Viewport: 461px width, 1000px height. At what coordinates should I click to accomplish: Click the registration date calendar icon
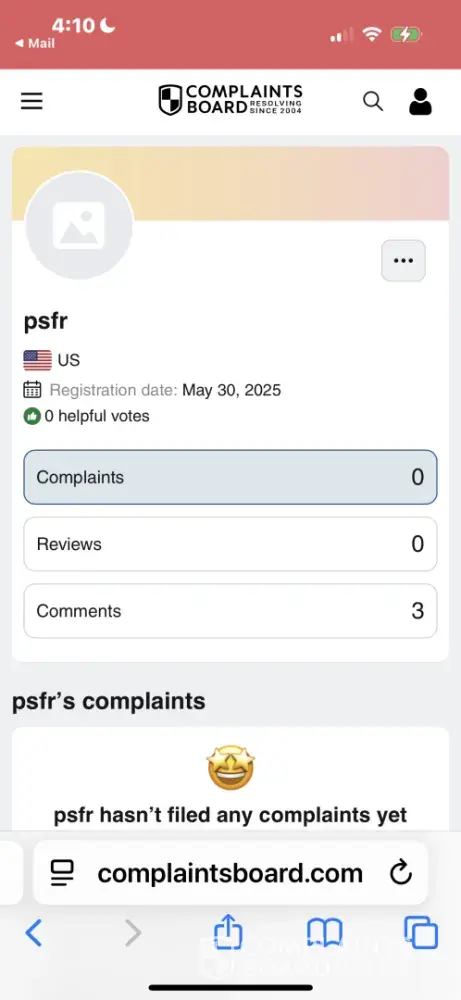click(33, 389)
